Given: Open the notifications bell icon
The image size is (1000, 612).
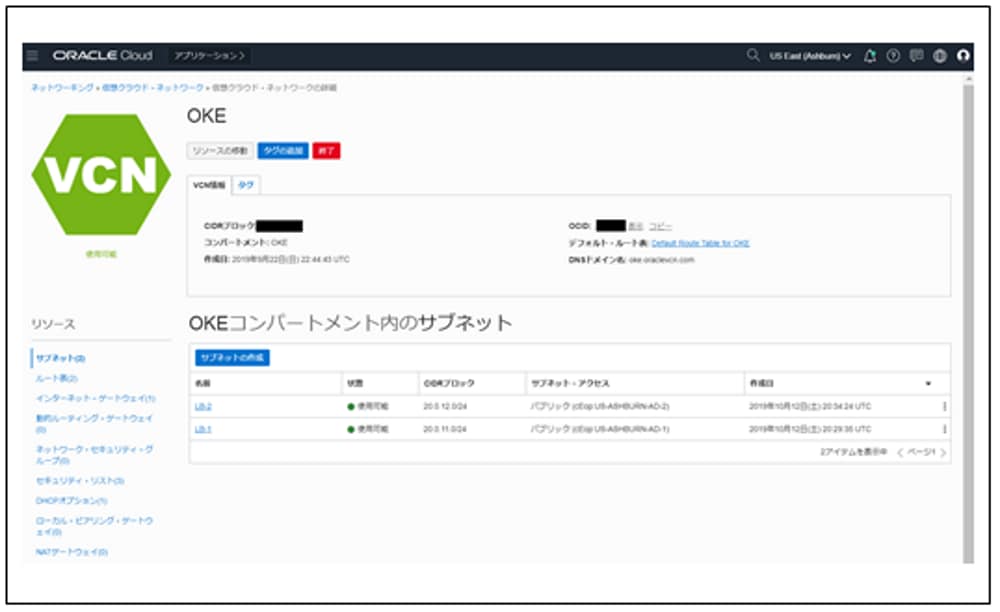Looking at the screenshot, I should (x=870, y=55).
